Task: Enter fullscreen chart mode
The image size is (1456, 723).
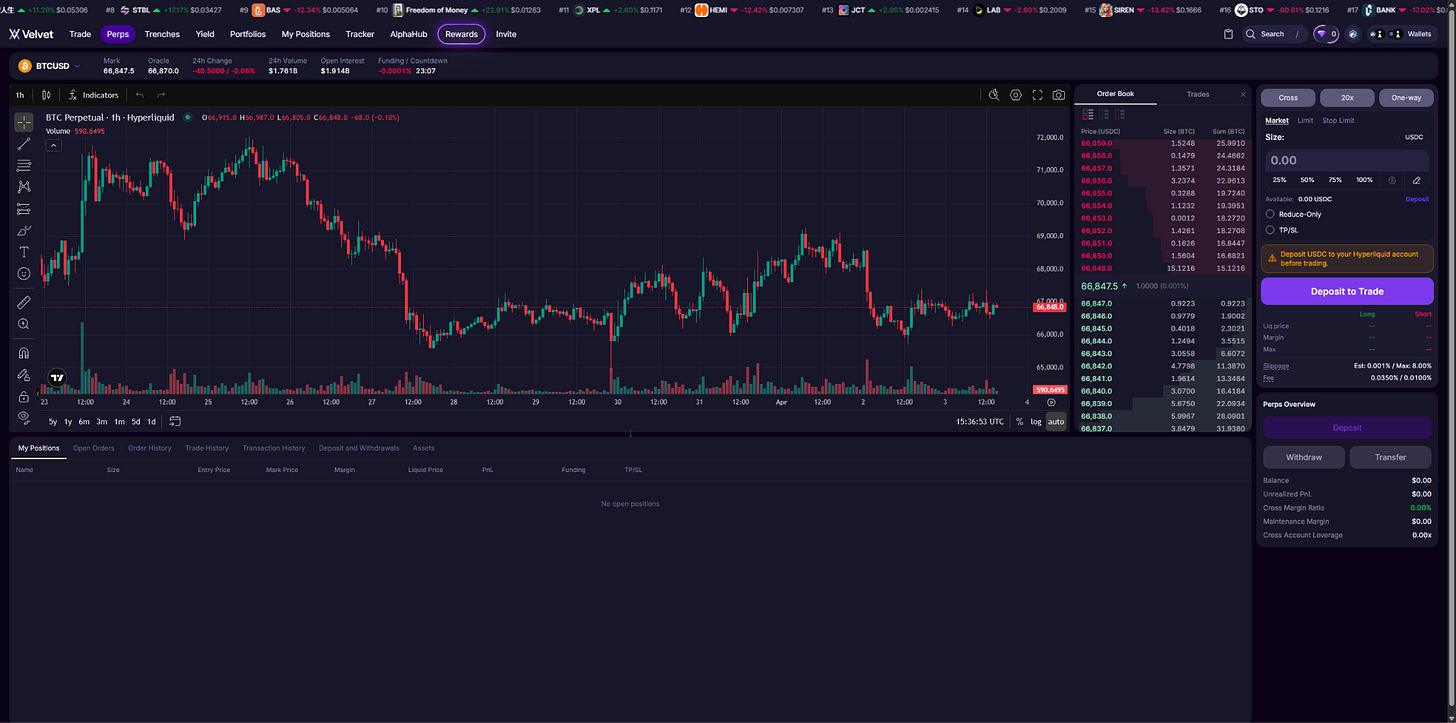Action: pyautogui.click(x=1037, y=95)
